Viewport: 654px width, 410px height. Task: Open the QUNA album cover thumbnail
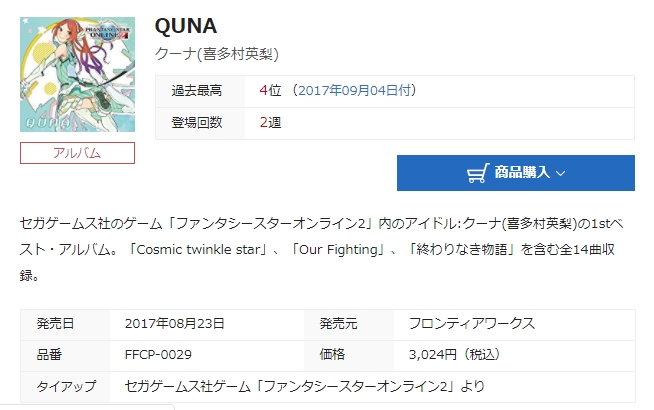pyautogui.click(x=77, y=78)
